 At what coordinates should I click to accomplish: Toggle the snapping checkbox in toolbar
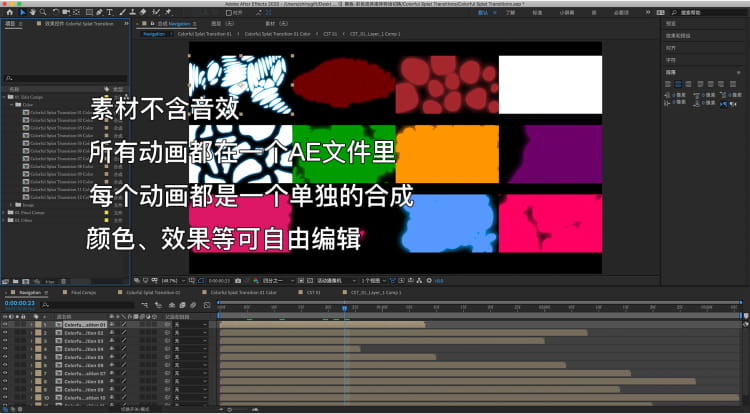(x=228, y=12)
